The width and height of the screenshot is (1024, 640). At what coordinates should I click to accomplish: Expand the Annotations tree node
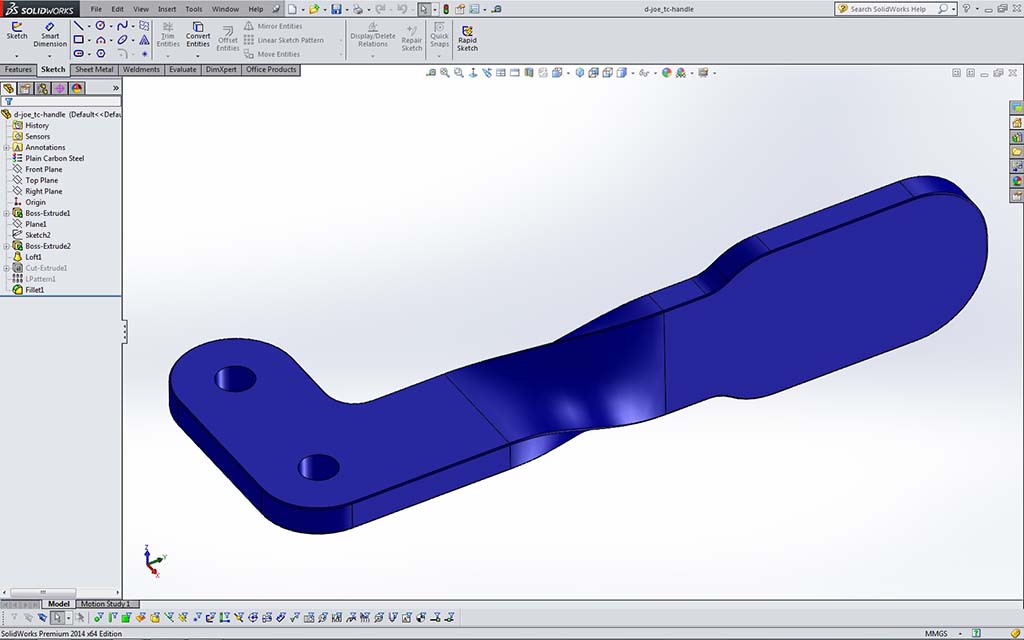click(6, 147)
